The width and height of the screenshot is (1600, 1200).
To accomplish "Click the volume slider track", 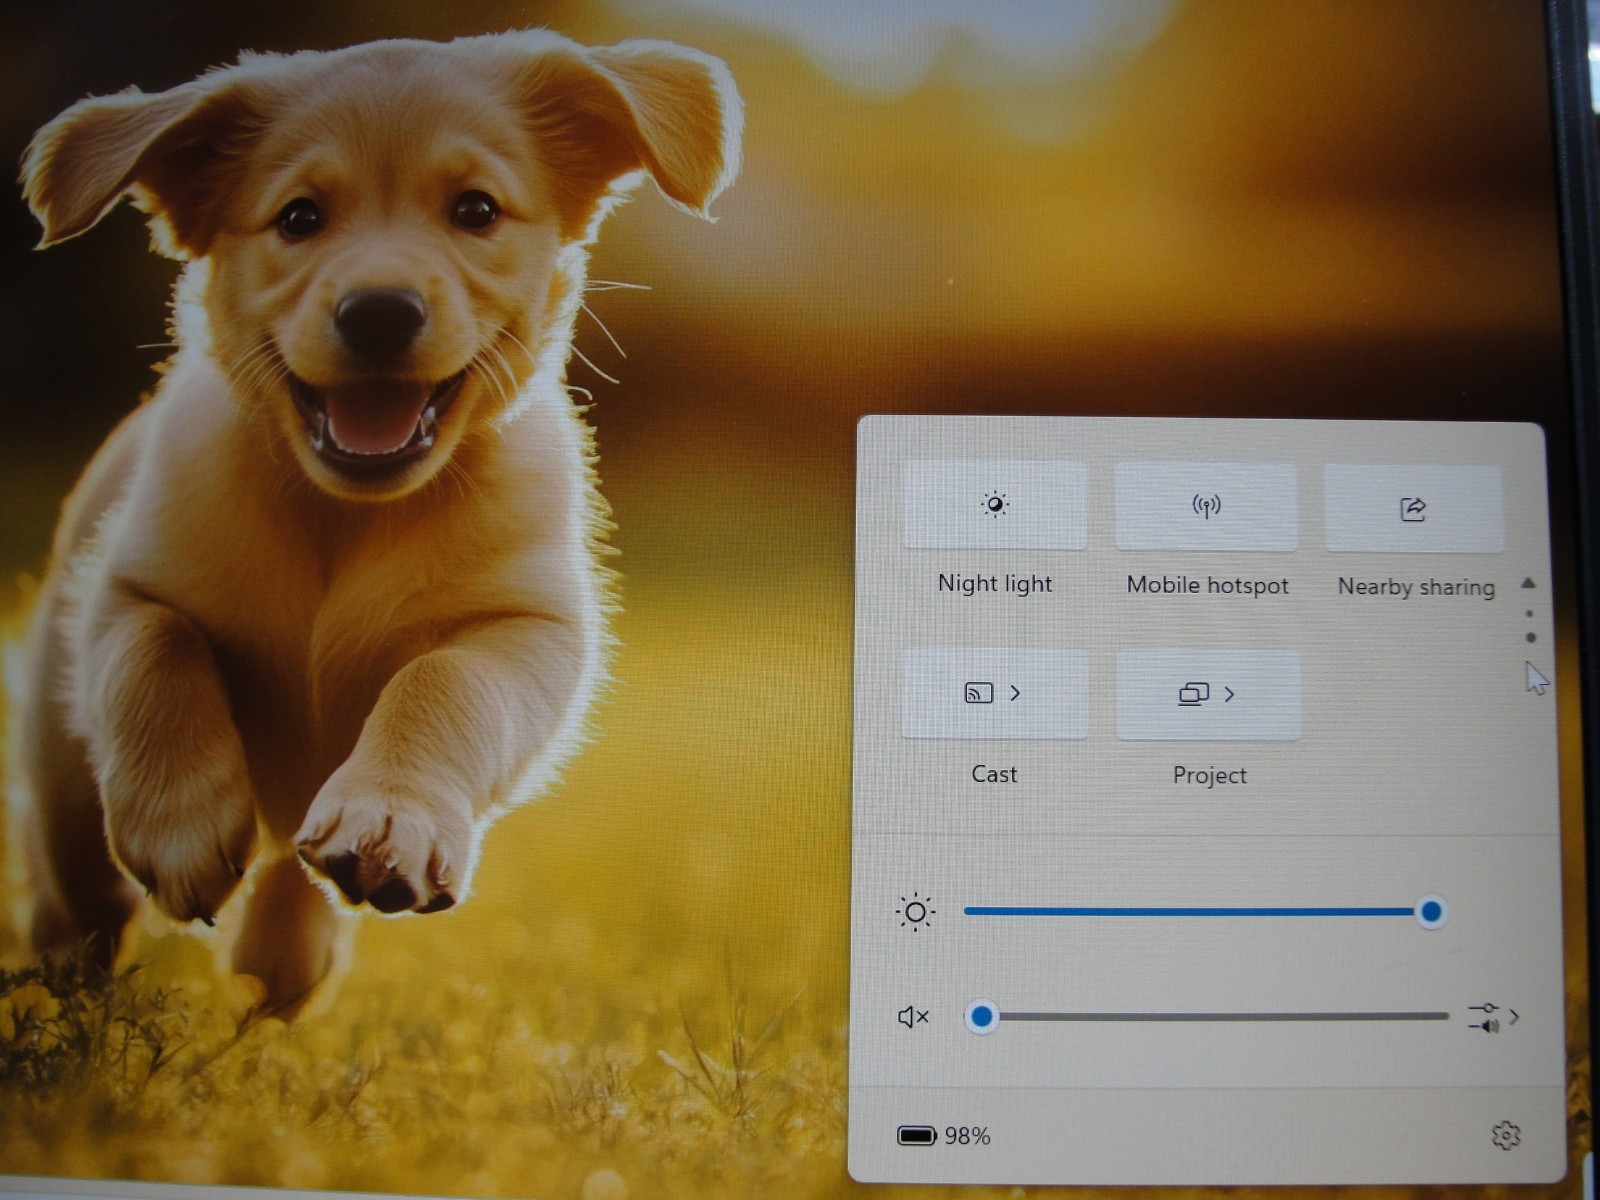I will click(x=1207, y=1017).
